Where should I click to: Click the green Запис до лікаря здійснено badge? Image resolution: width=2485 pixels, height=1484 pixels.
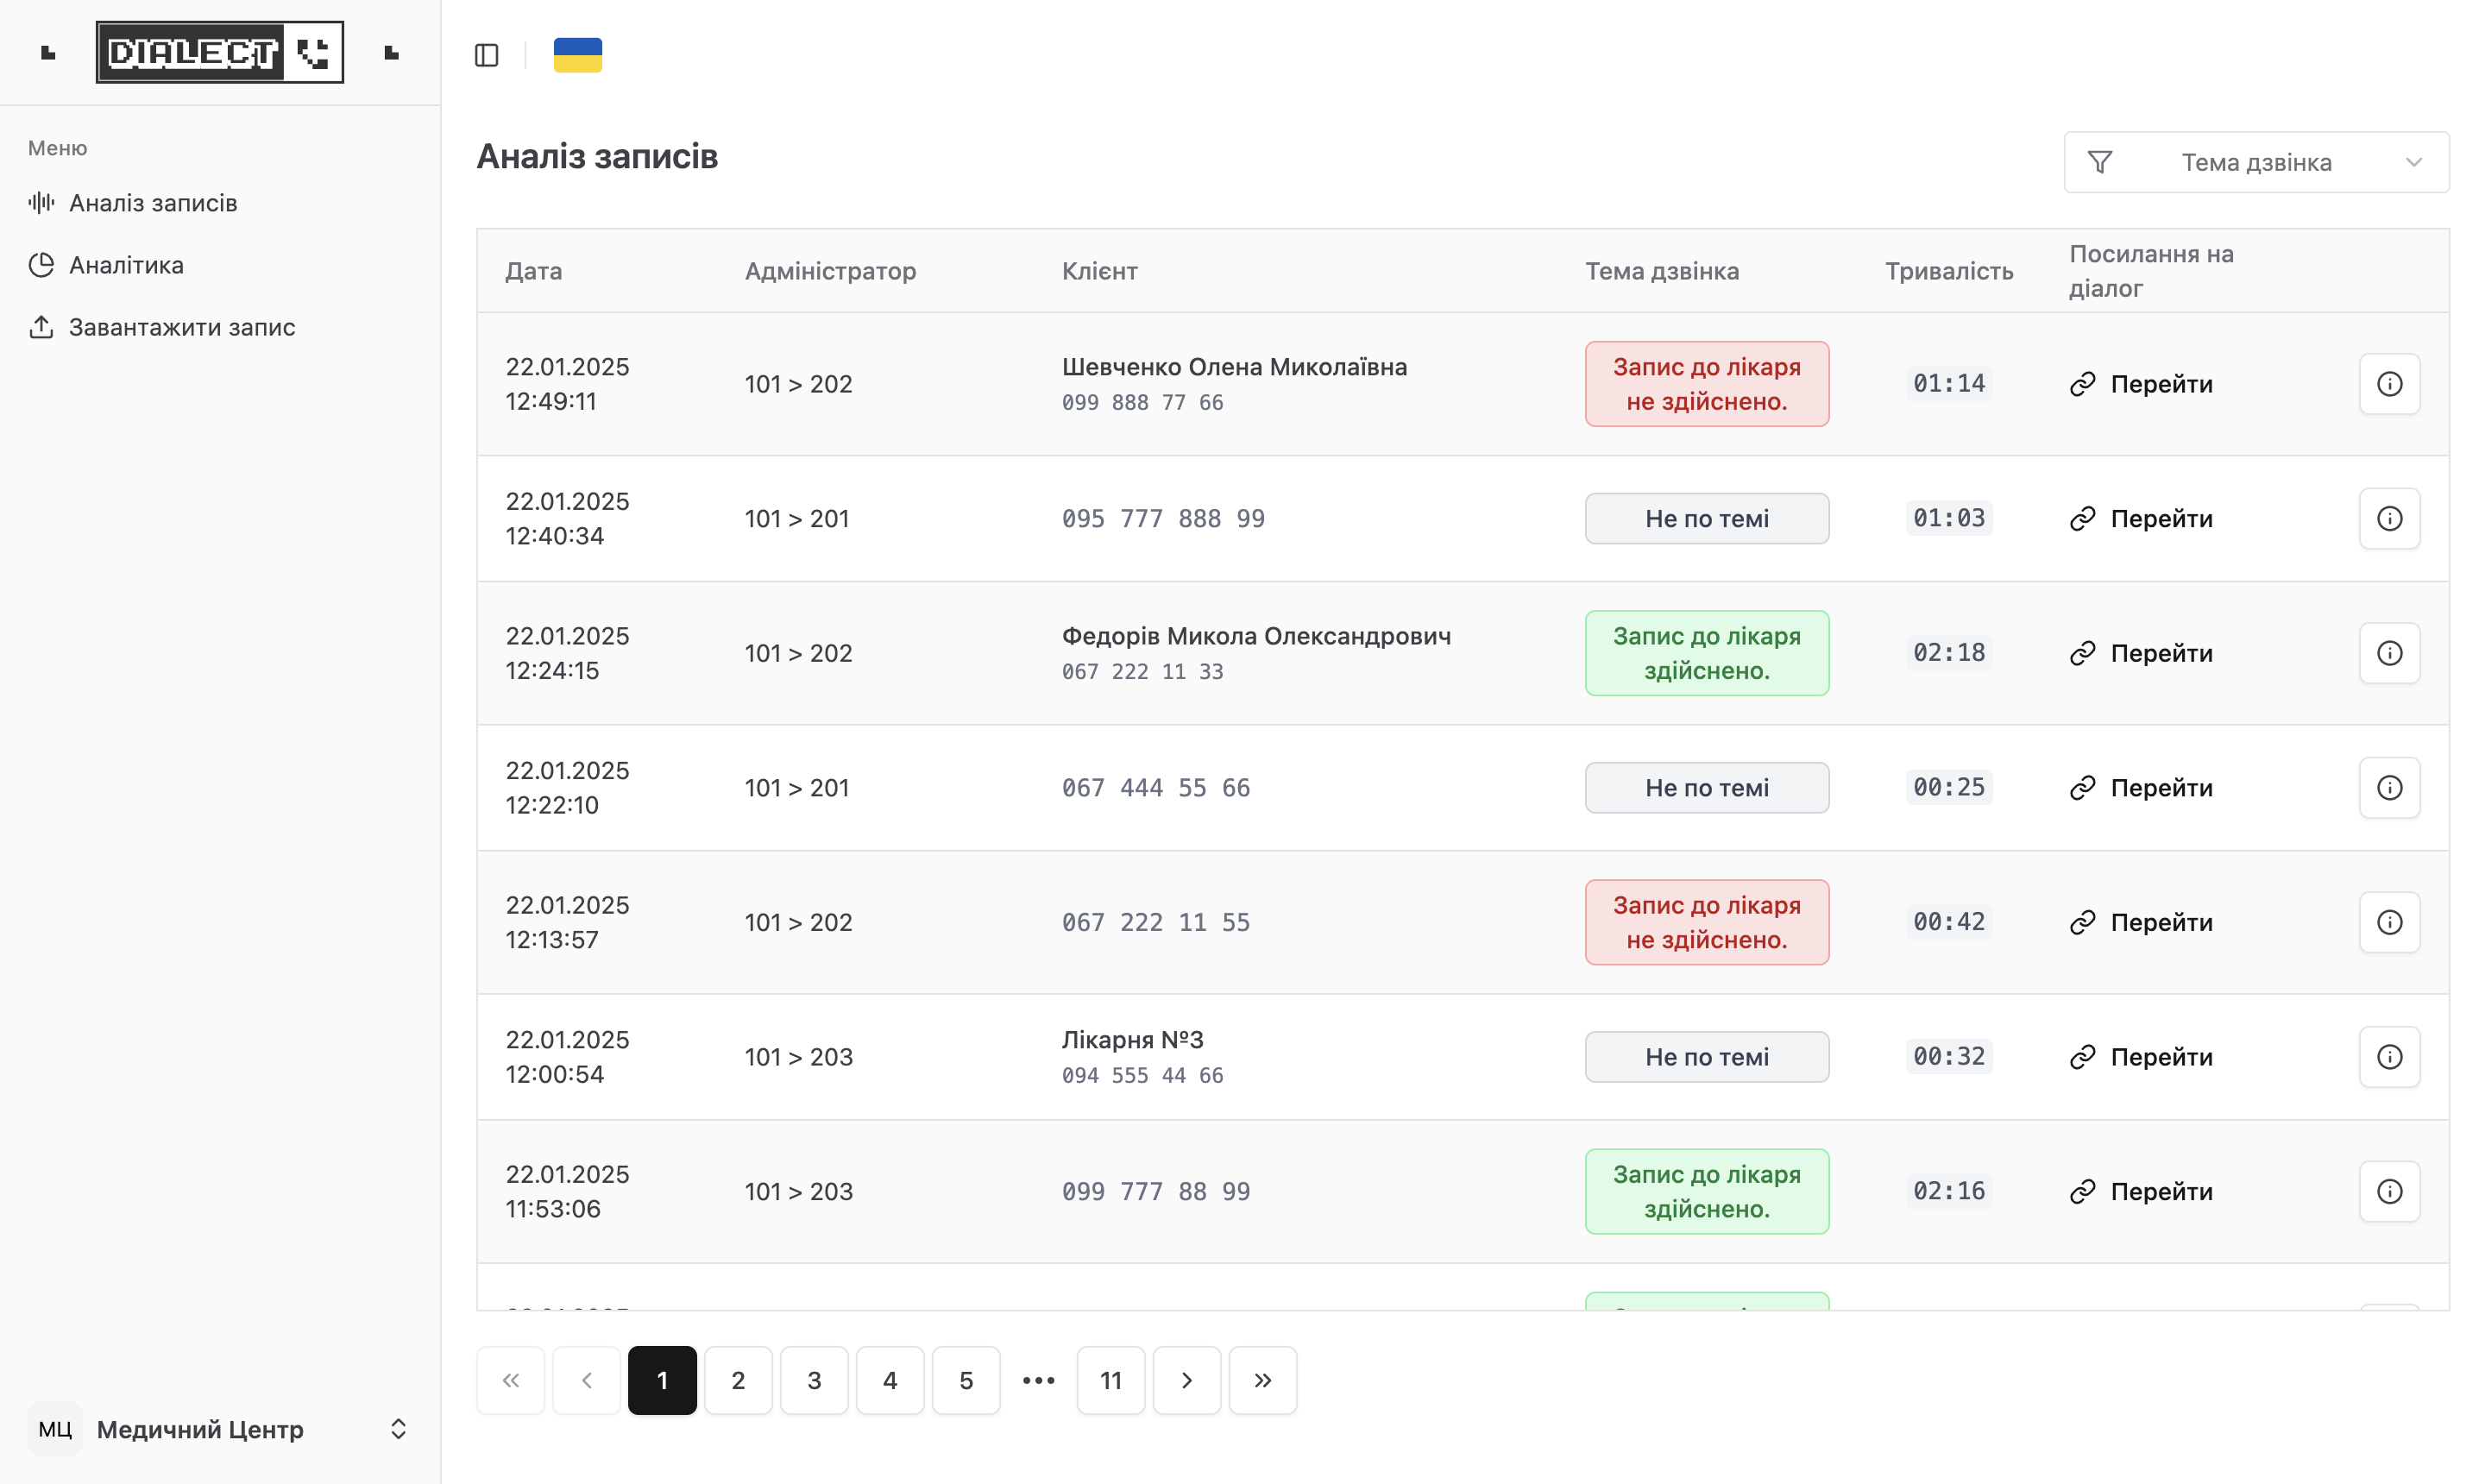coord(1707,652)
